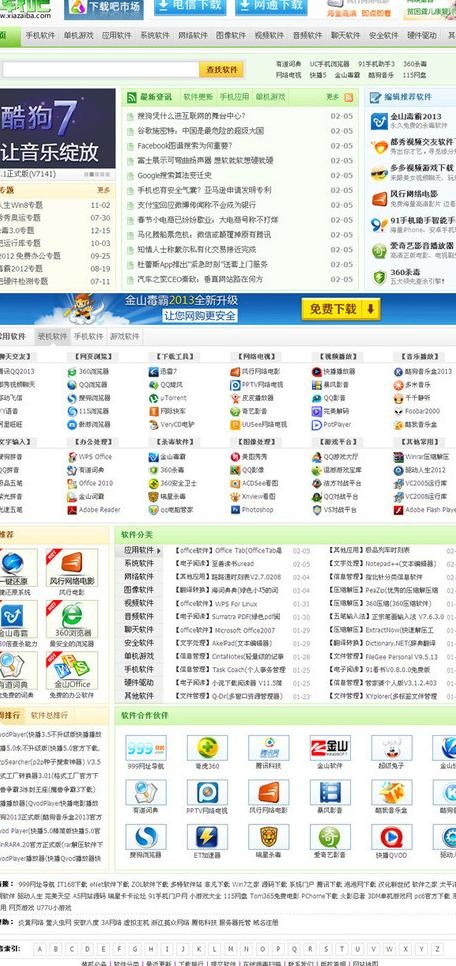The image size is (456, 966).
Task: Select 聊天软件 in the 软件分类 list
Action: [139, 630]
